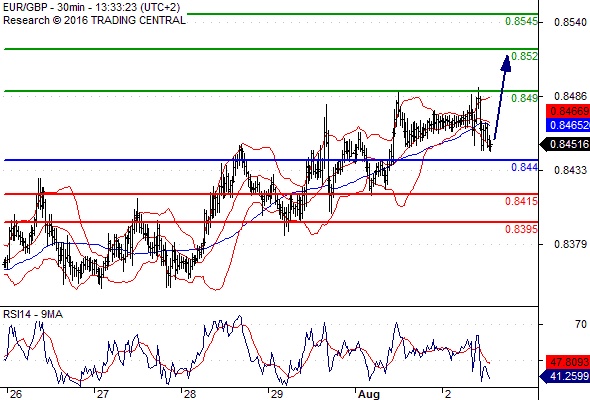Viewport: 590px width, 400px height.
Task: Click the EUR/GBP 30min chart title
Action: 91,7
